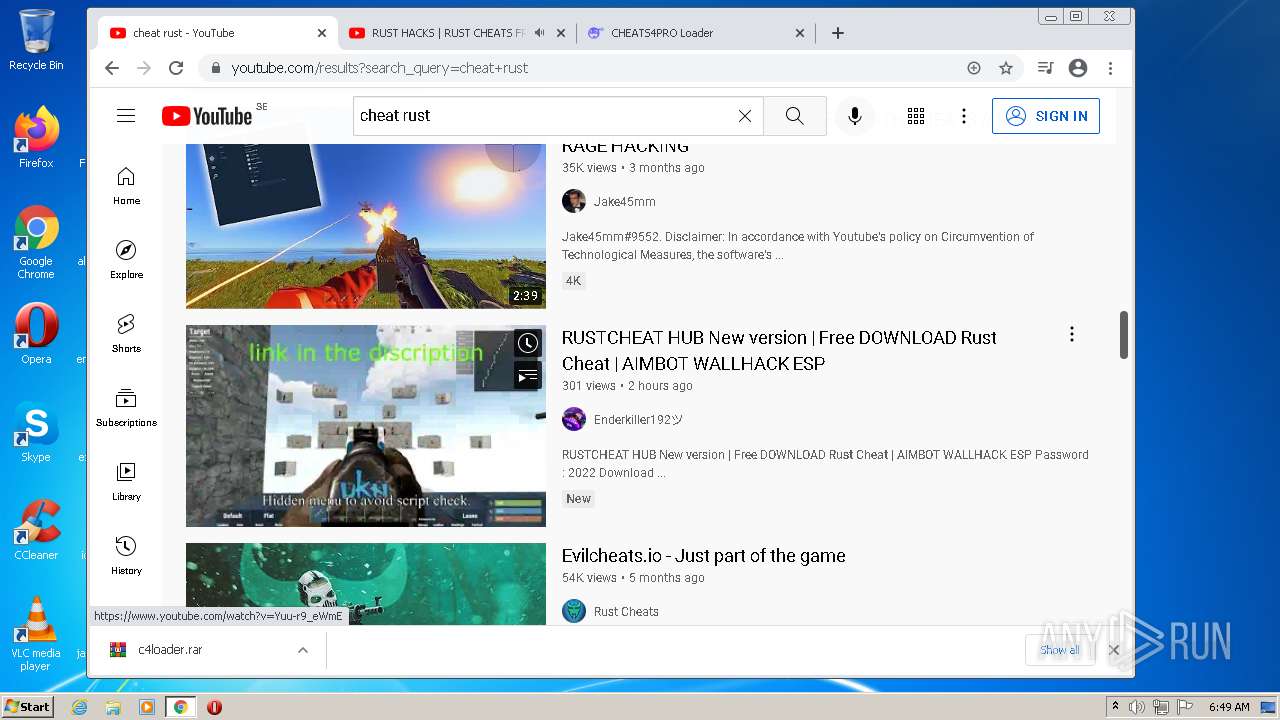The width and height of the screenshot is (1280, 720).
Task: Select the CCleaner desktop shortcut
Action: (36, 530)
